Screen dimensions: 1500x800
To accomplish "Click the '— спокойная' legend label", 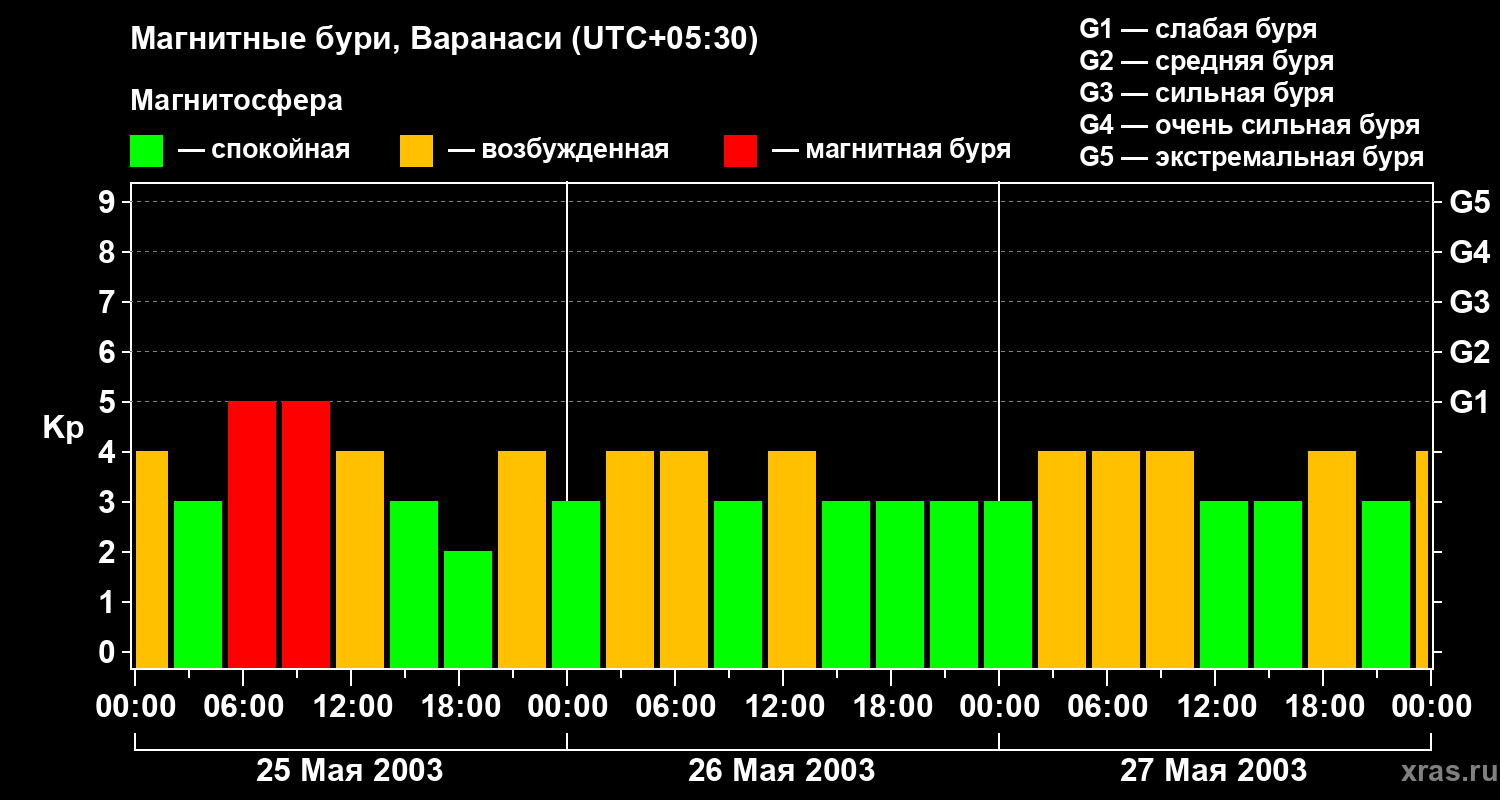I will (x=264, y=150).
